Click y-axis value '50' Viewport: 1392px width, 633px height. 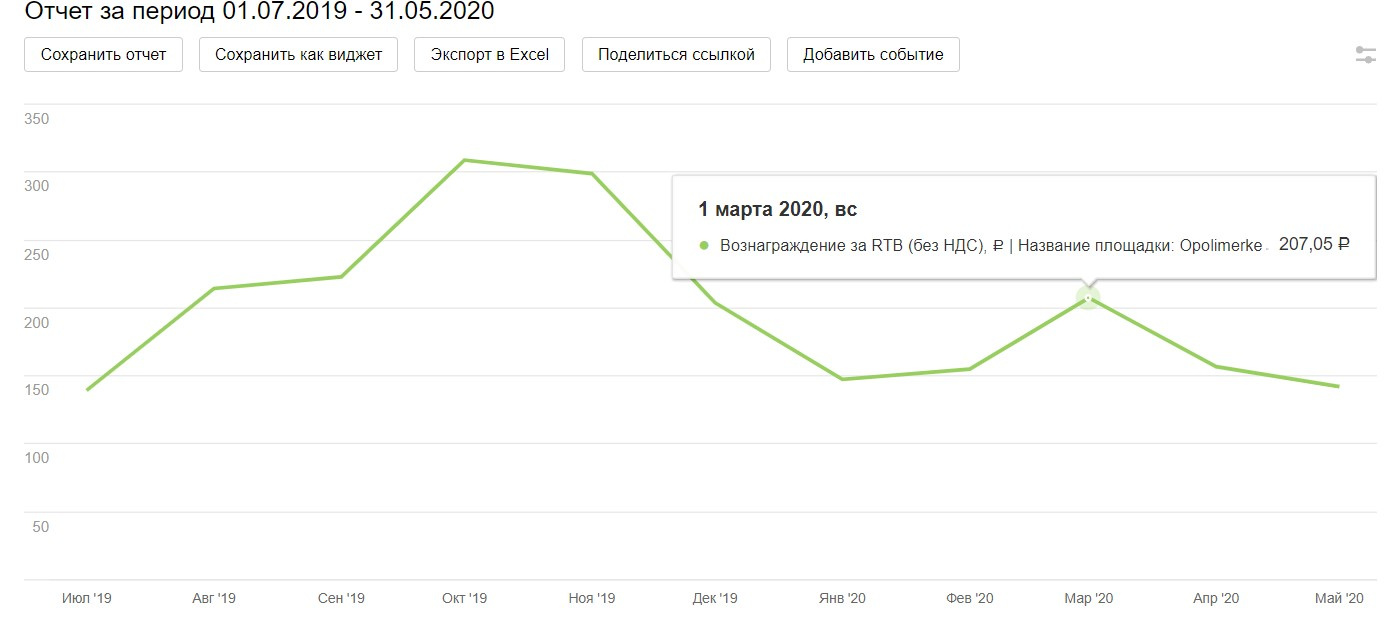40,526
